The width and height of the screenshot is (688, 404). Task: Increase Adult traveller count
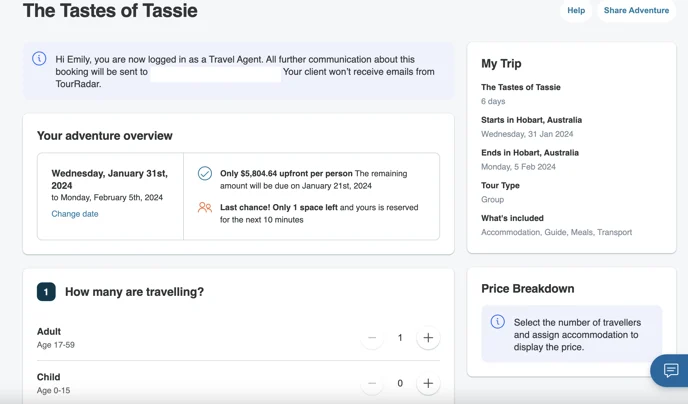428,338
